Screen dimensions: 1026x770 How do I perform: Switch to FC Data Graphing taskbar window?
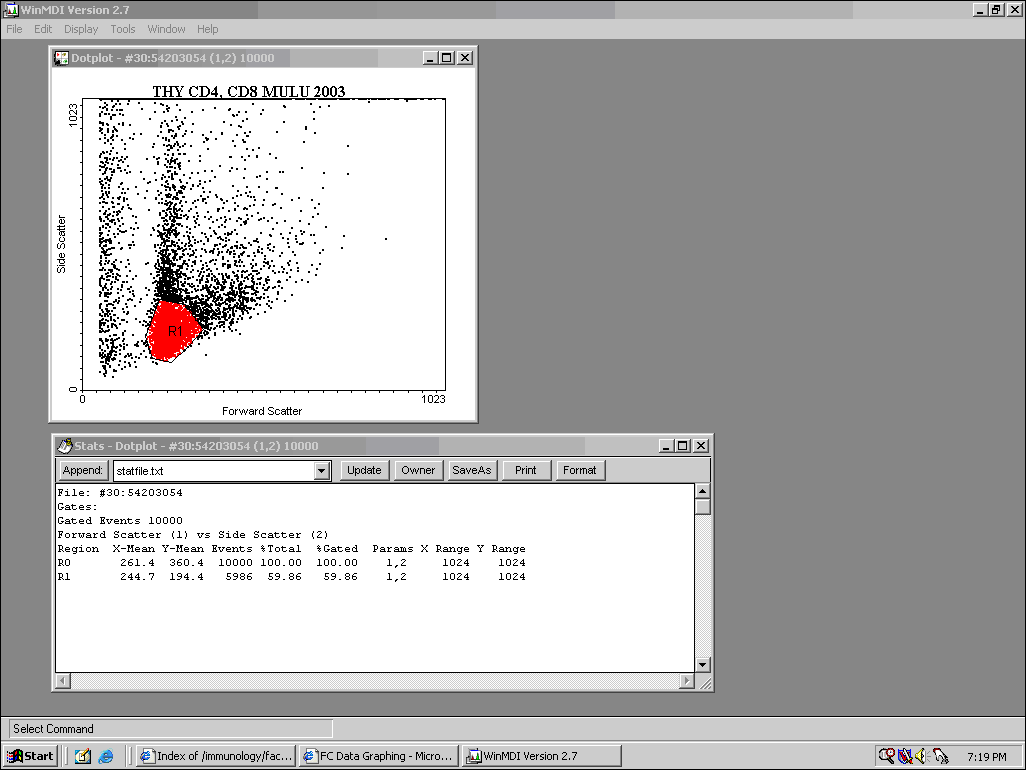click(x=379, y=756)
